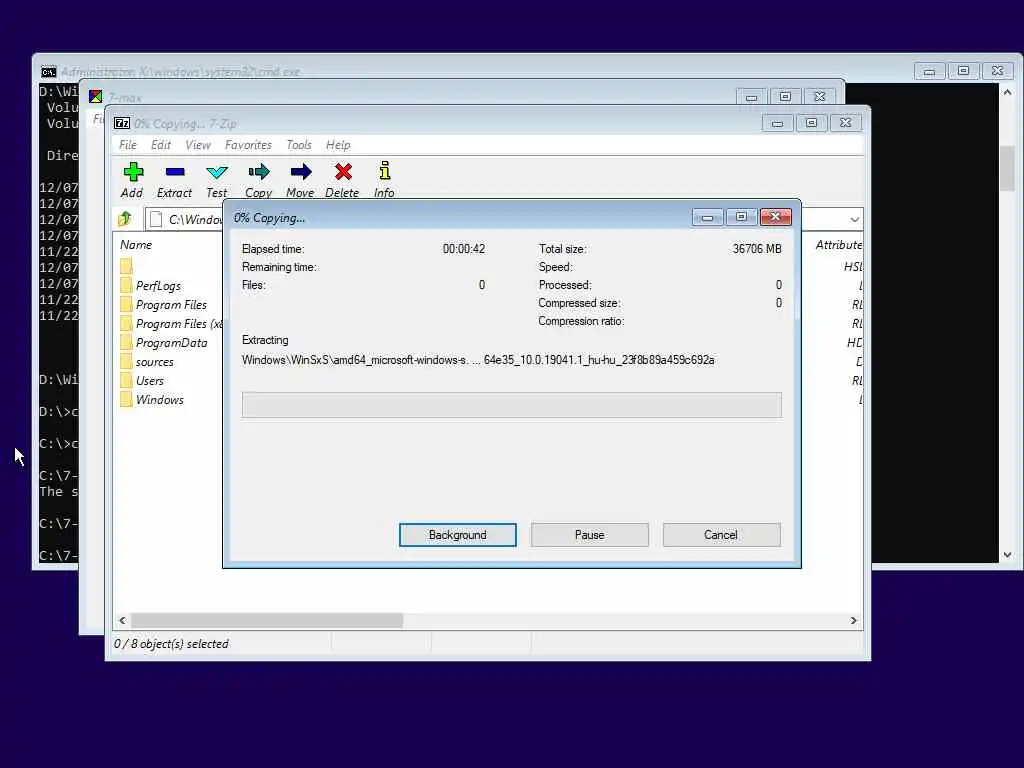Click the Users folder name
The height and width of the screenshot is (768, 1024).
coord(150,381)
